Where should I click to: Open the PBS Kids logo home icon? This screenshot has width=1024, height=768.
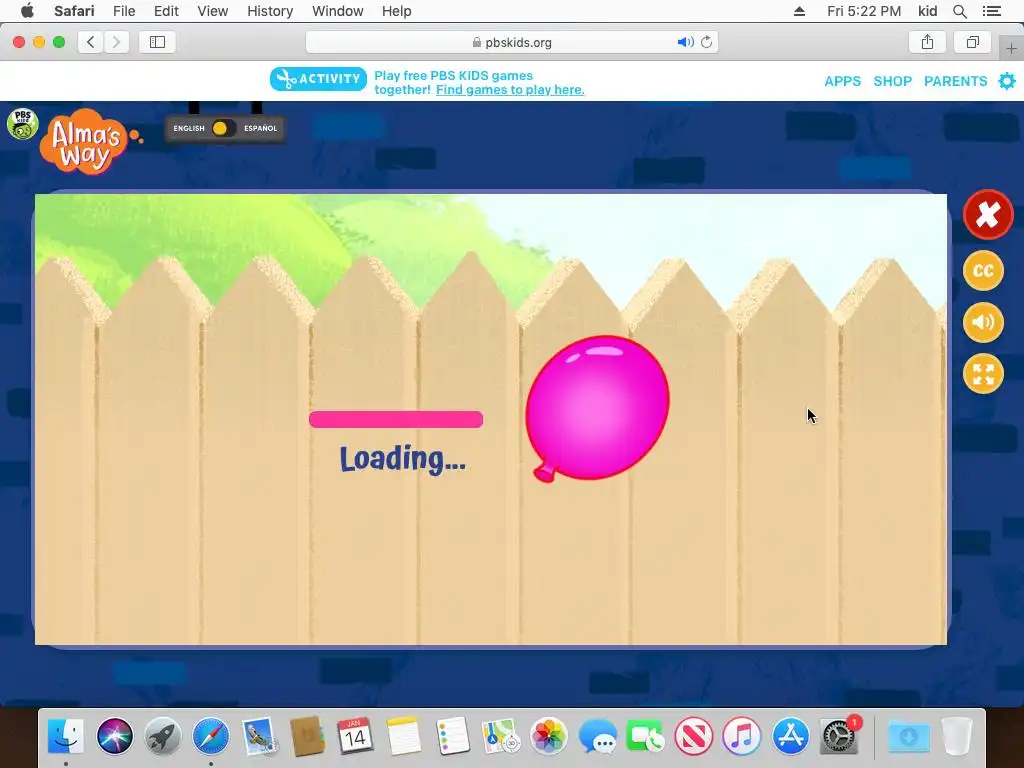pyautogui.click(x=22, y=123)
